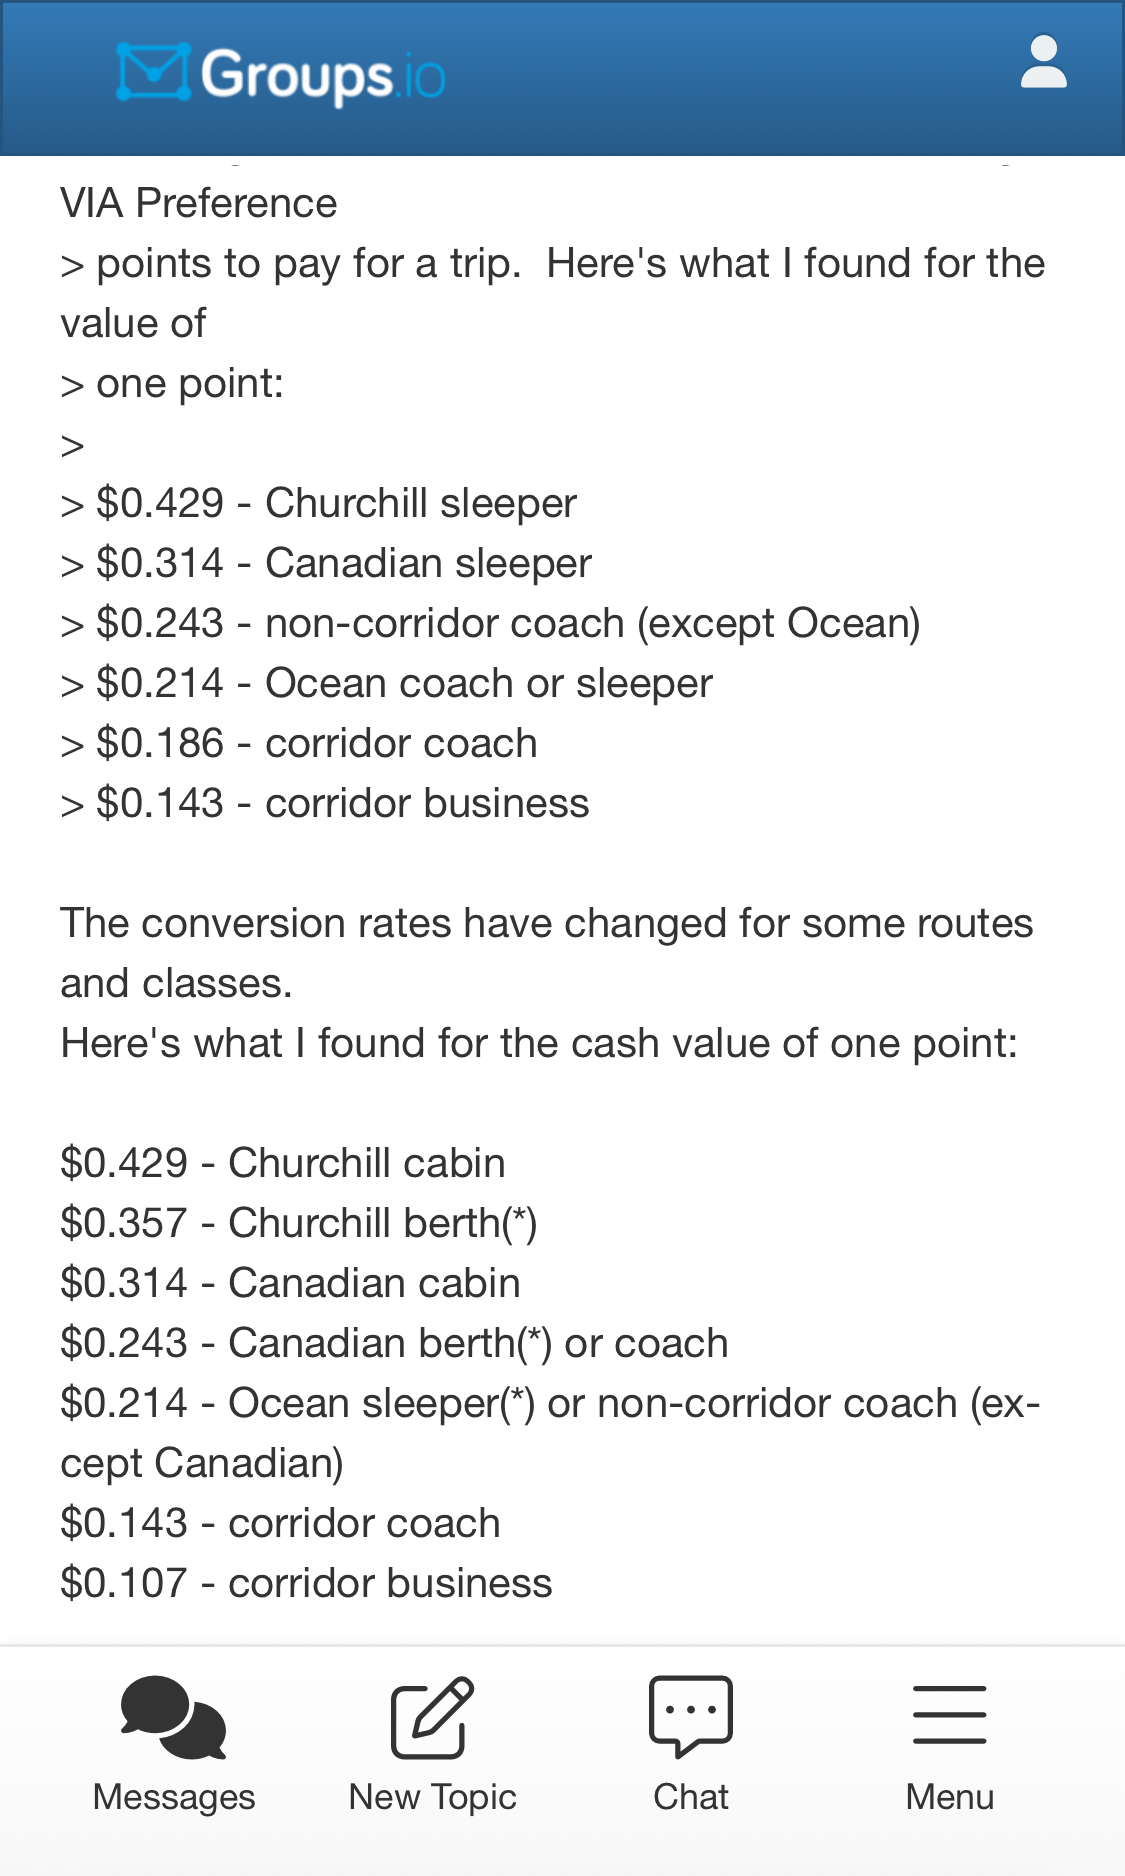The width and height of the screenshot is (1125, 1876).
Task: Click the "$0.314 - Canadian cabin" line
Action: coord(290,1283)
